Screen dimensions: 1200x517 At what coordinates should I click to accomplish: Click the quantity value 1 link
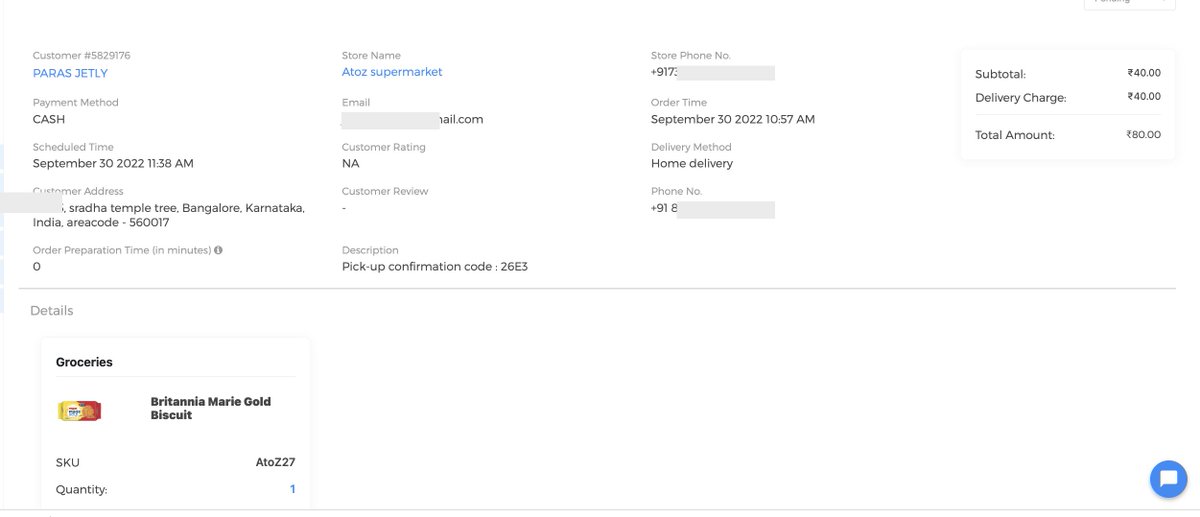[x=293, y=489]
